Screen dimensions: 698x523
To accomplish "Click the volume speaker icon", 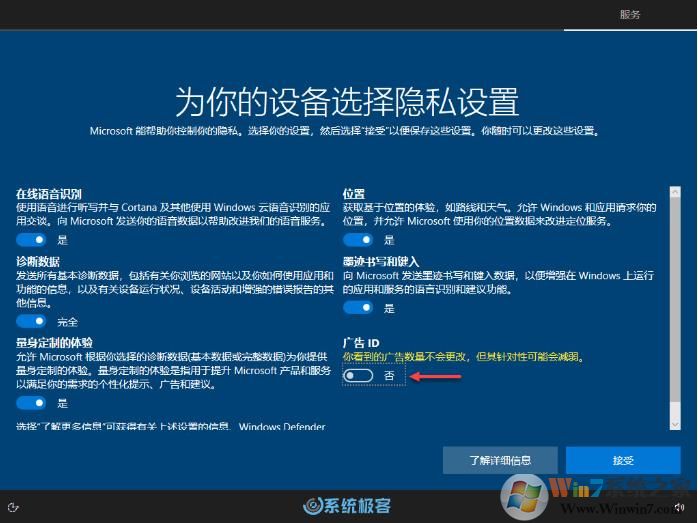I will [x=680, y=507].
